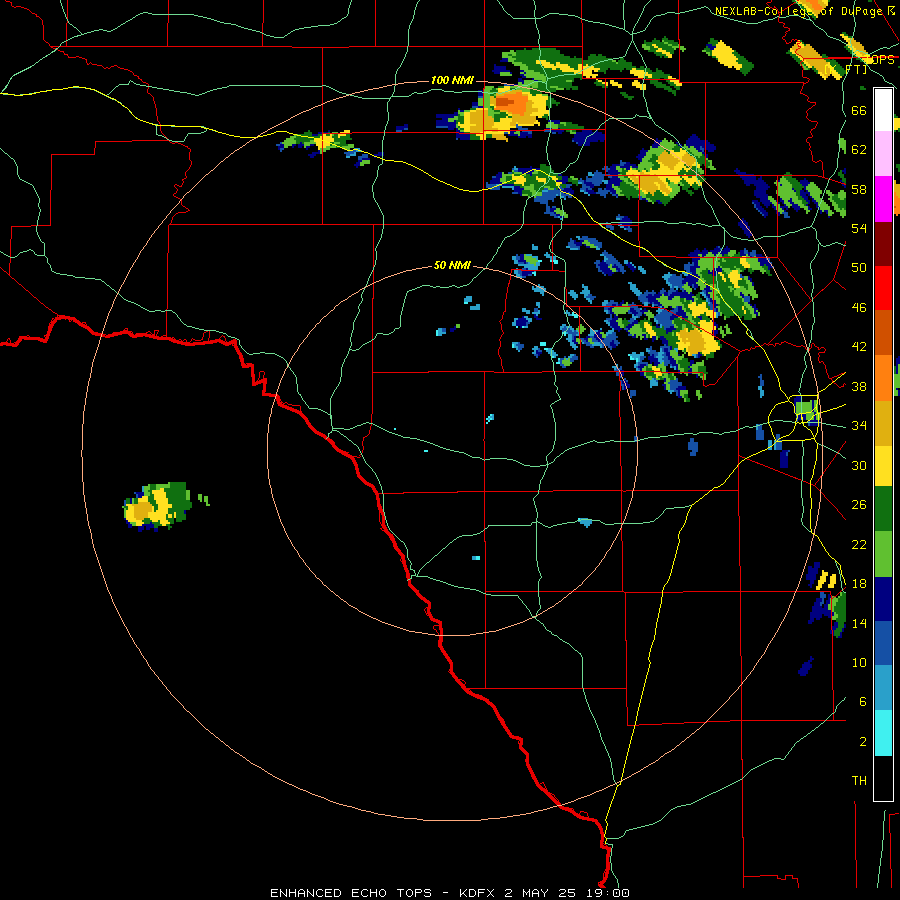Click the black TH threshold segment
This screenshot has height=900, width=900.
click(883, 778)
